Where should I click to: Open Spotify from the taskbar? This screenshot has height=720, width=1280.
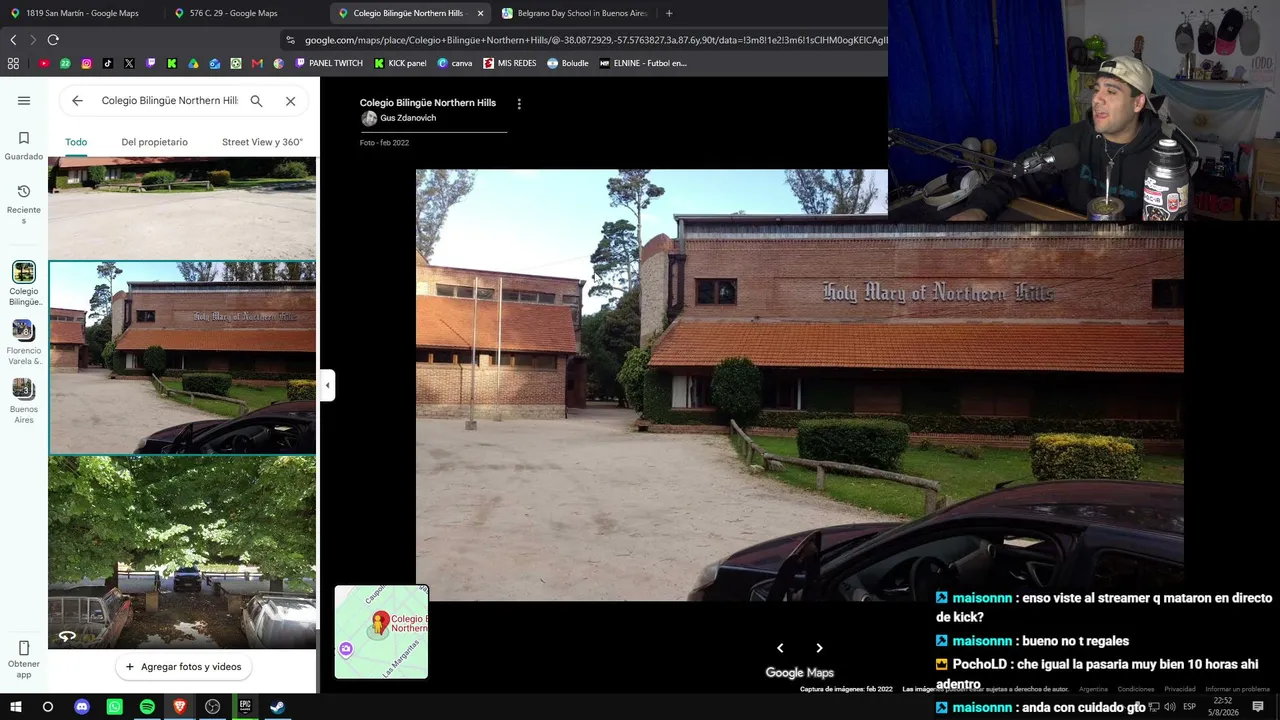tap(147, 707)
